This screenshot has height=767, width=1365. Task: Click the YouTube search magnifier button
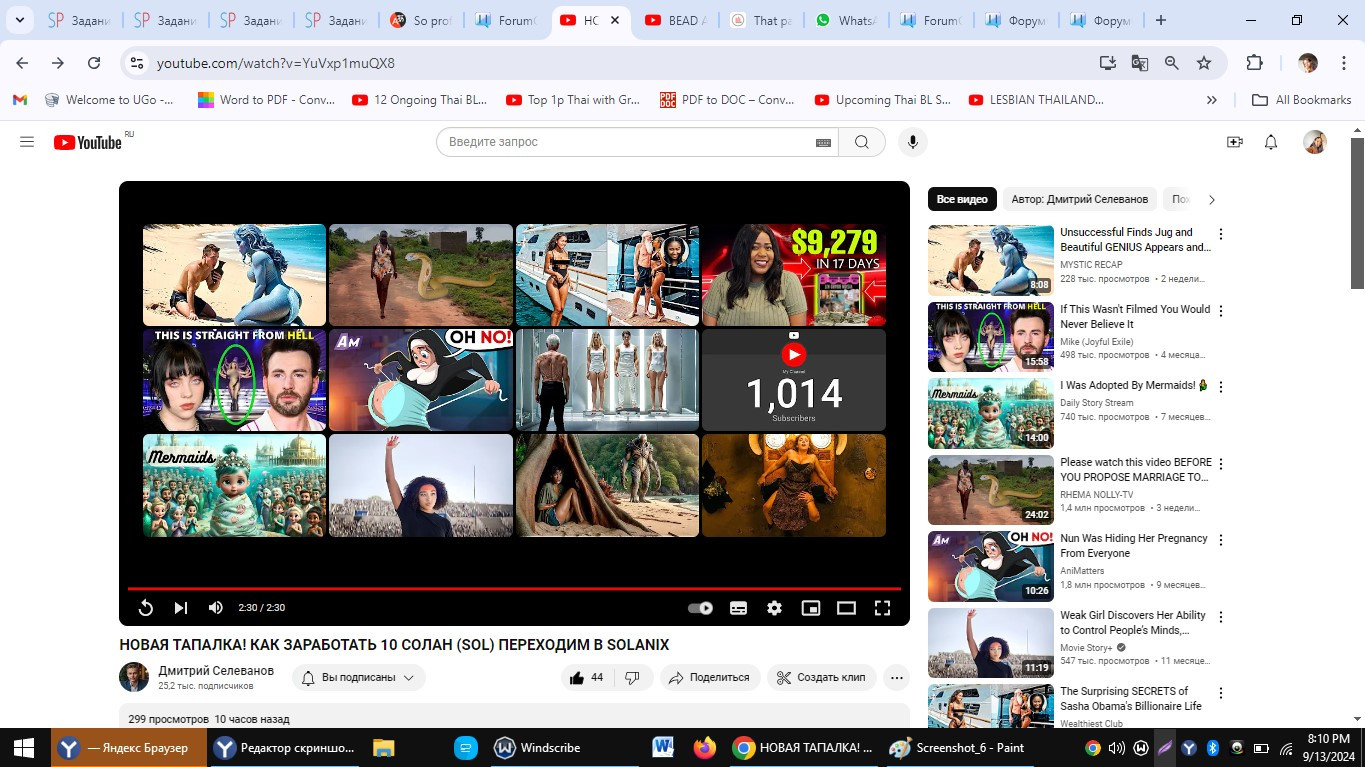(x=861, y=142)
